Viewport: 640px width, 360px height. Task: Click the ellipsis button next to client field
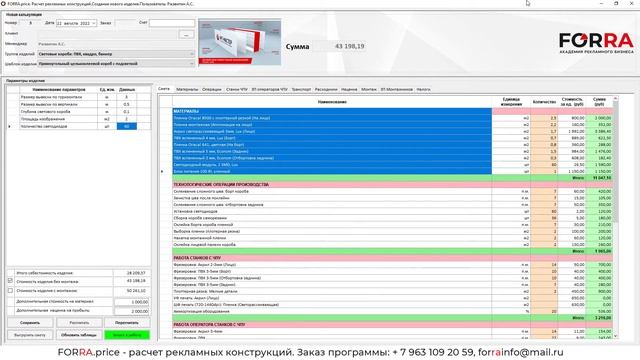click(187, 35)
